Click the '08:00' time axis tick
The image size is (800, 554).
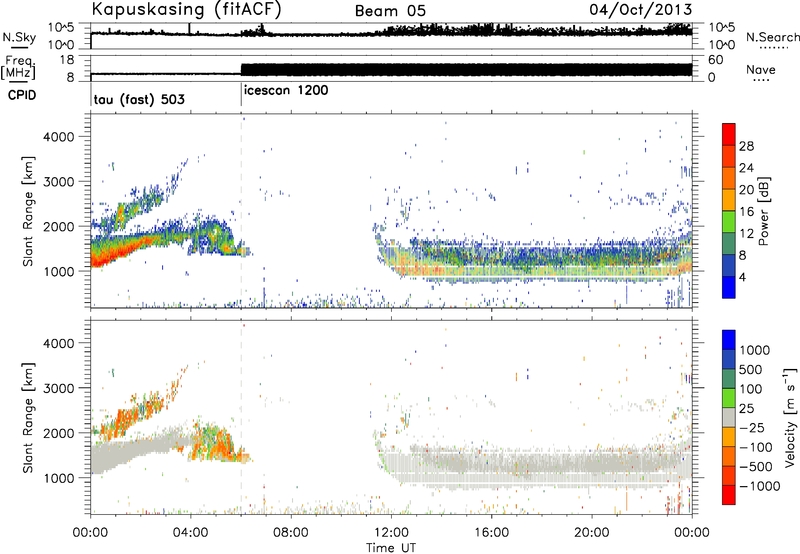[x=291, y=533]
